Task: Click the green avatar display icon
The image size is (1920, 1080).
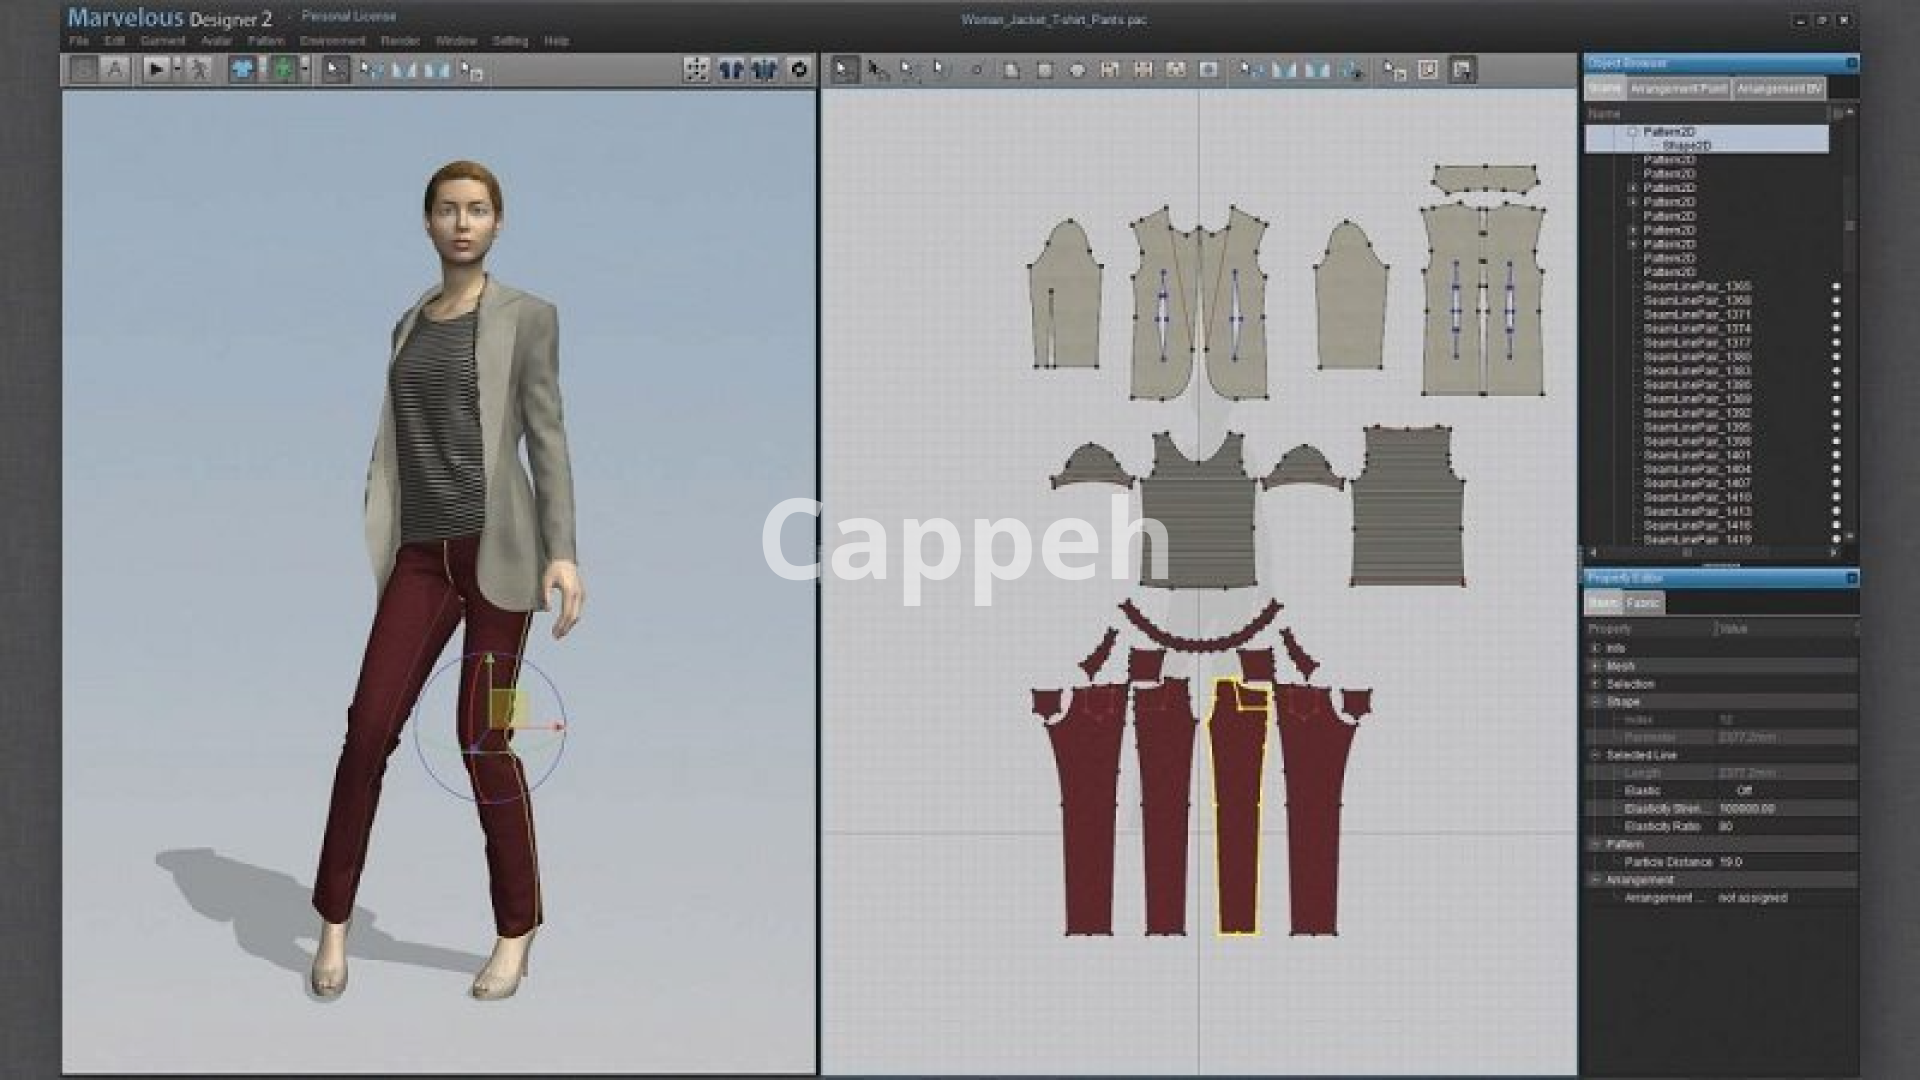Action: 284,69
